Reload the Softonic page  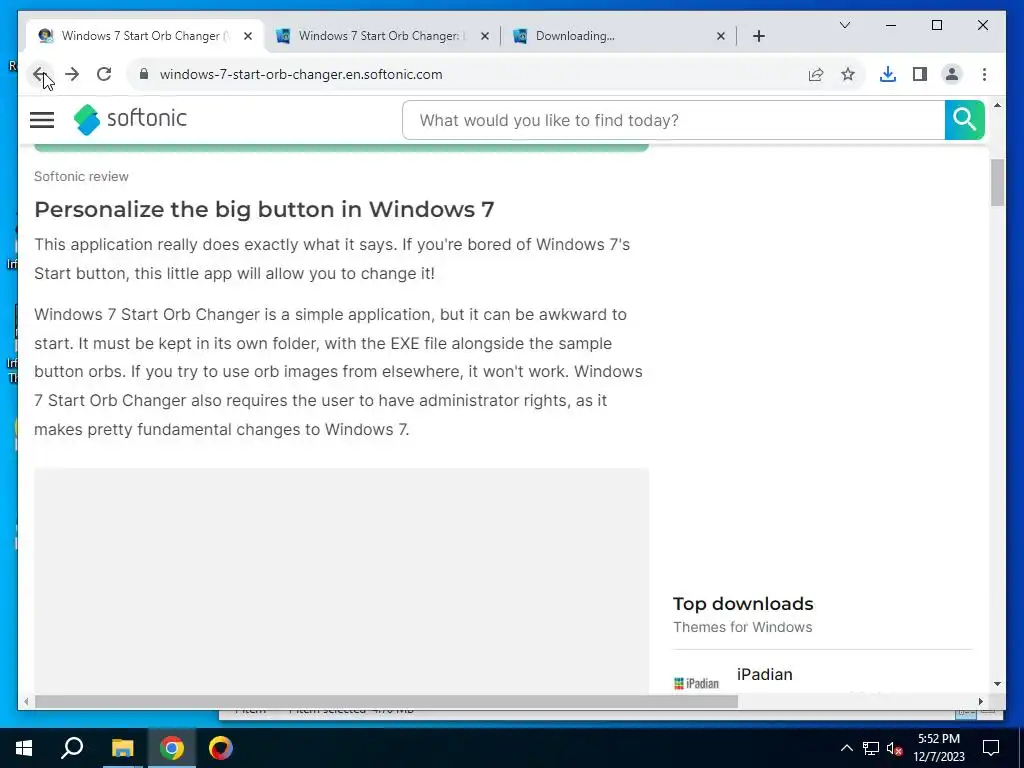click(x=104, y=74)
